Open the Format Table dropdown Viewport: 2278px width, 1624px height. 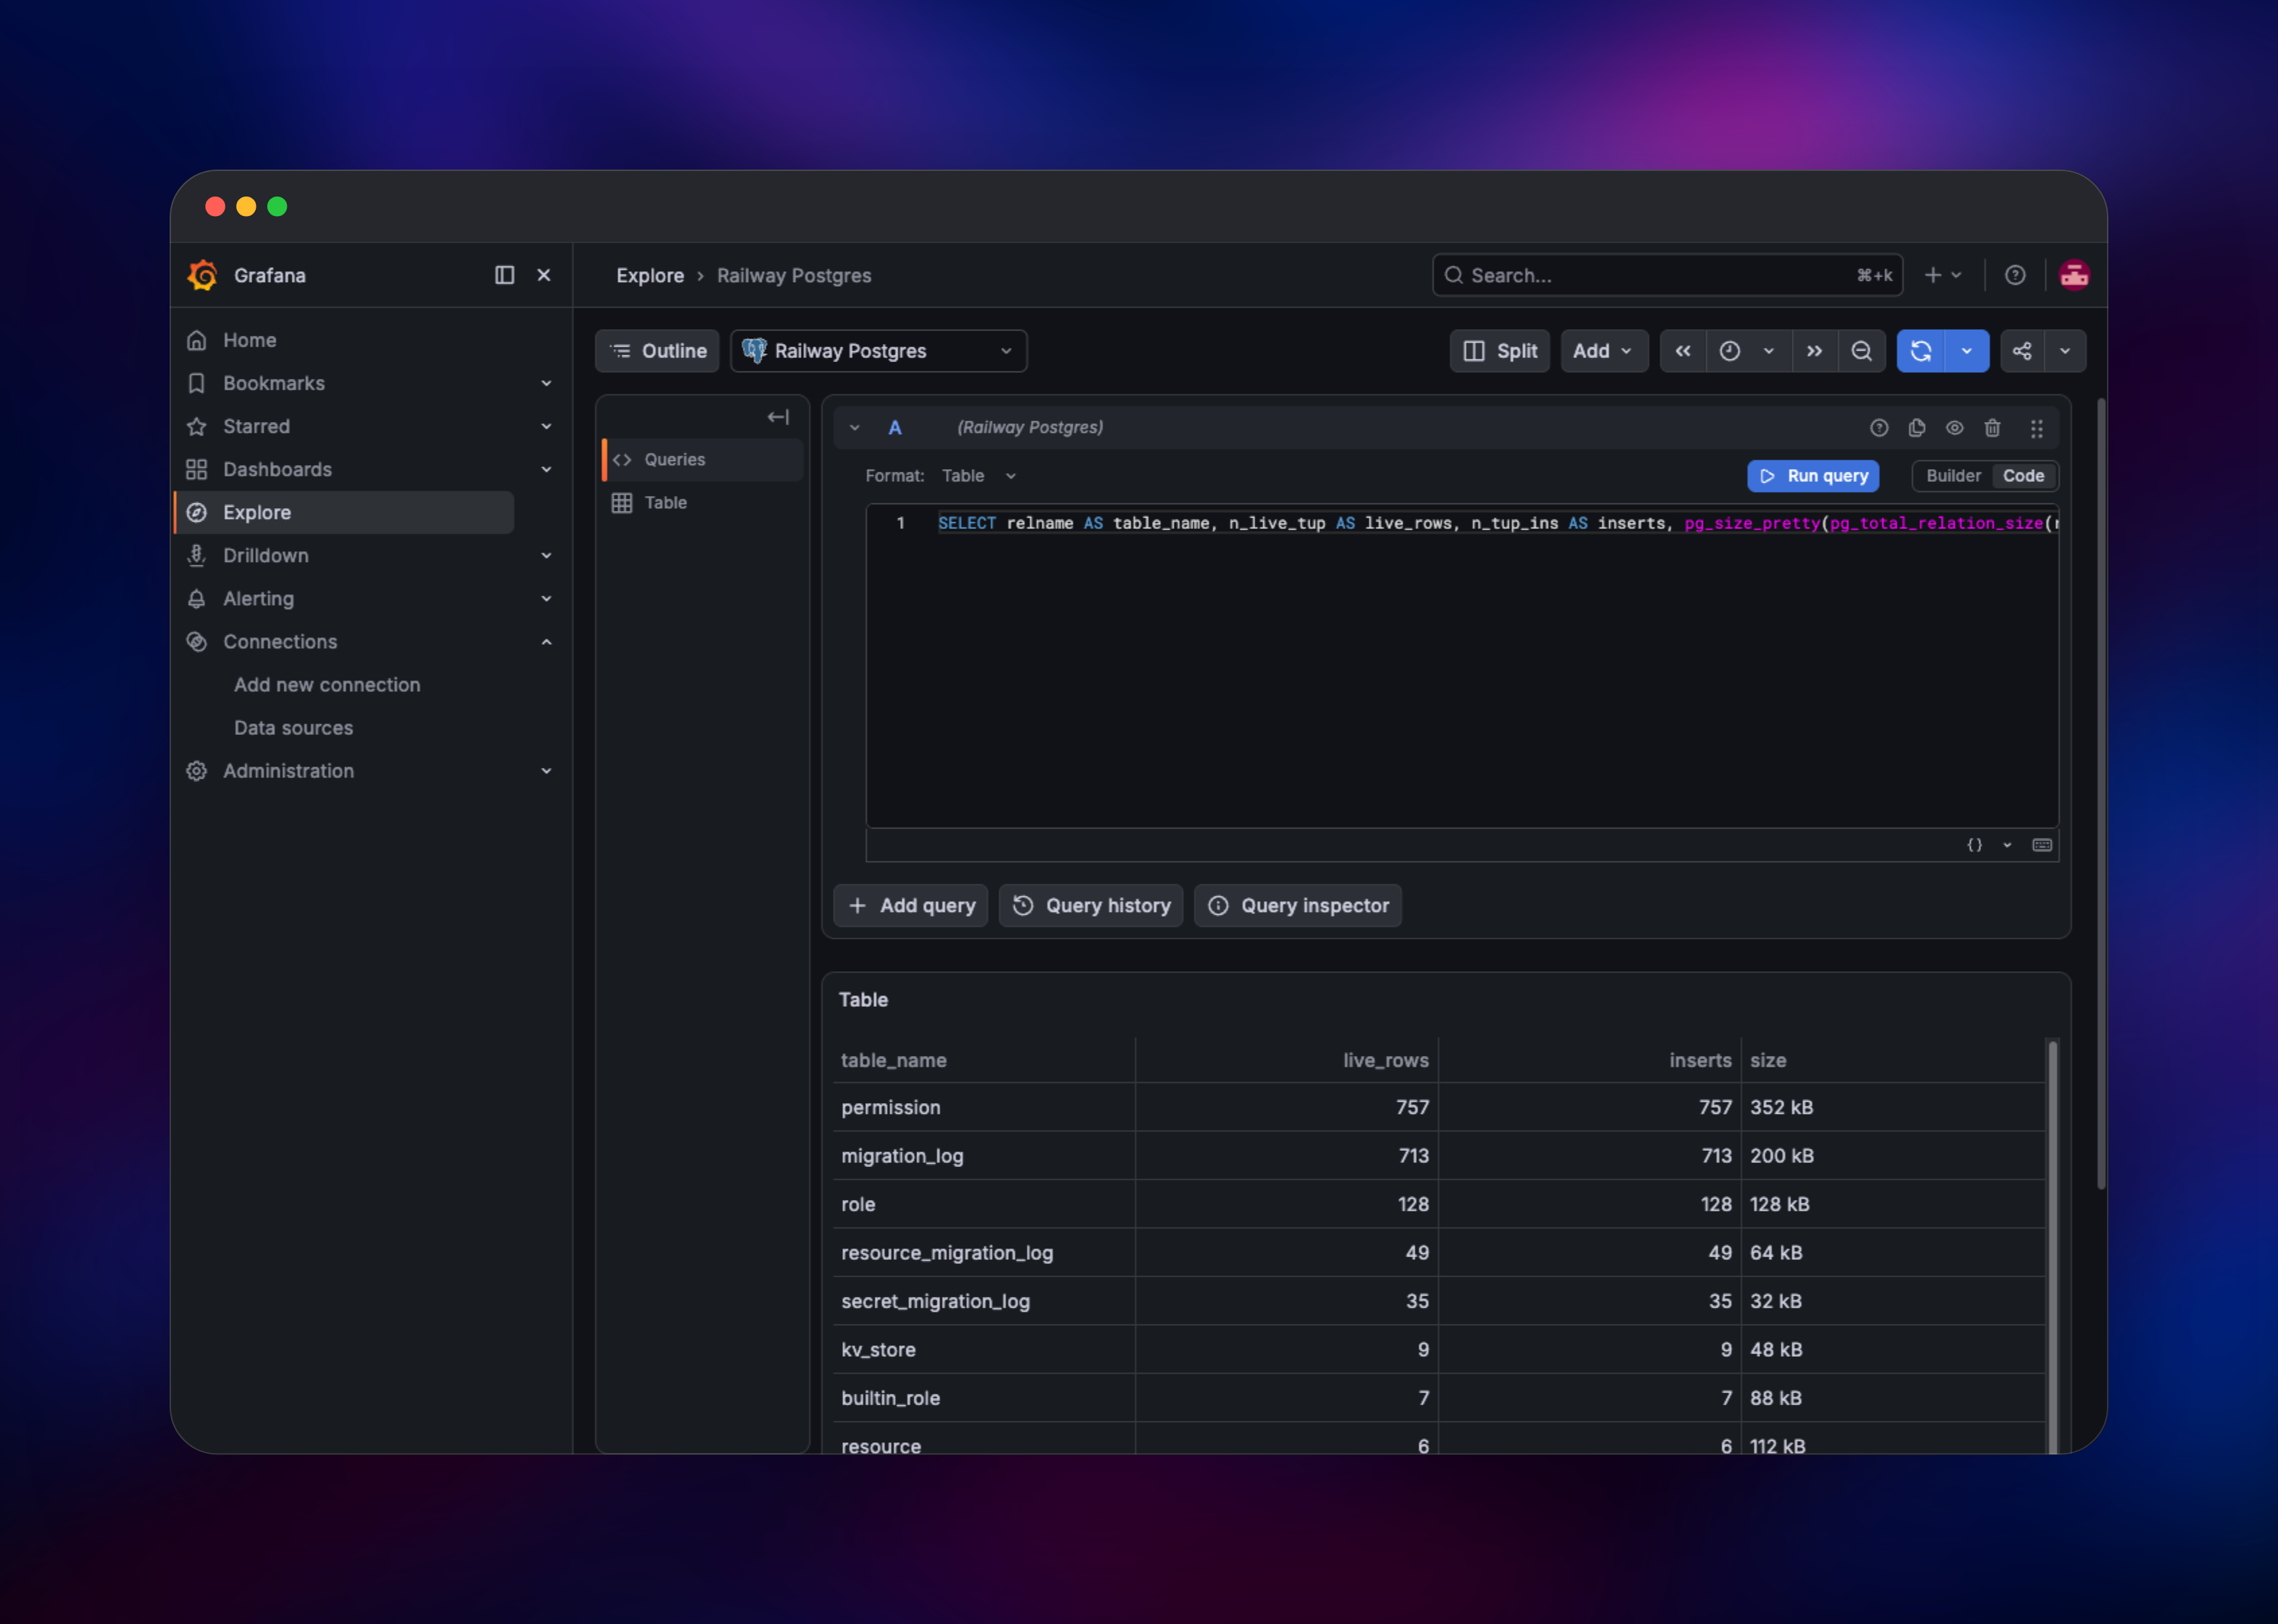(979, 476)
